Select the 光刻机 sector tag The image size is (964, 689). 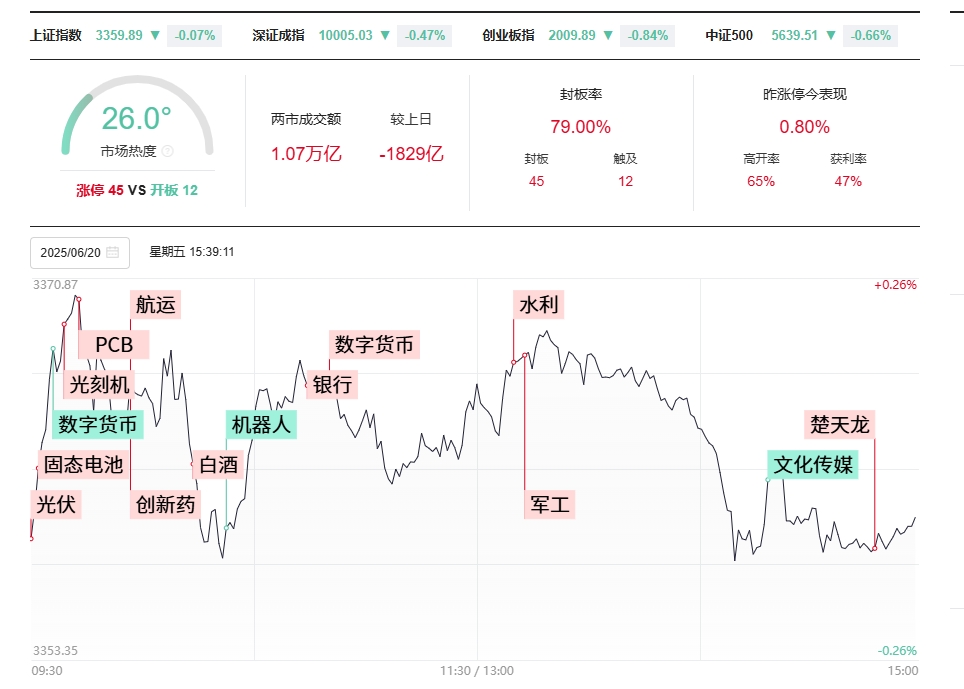(99, 385)
